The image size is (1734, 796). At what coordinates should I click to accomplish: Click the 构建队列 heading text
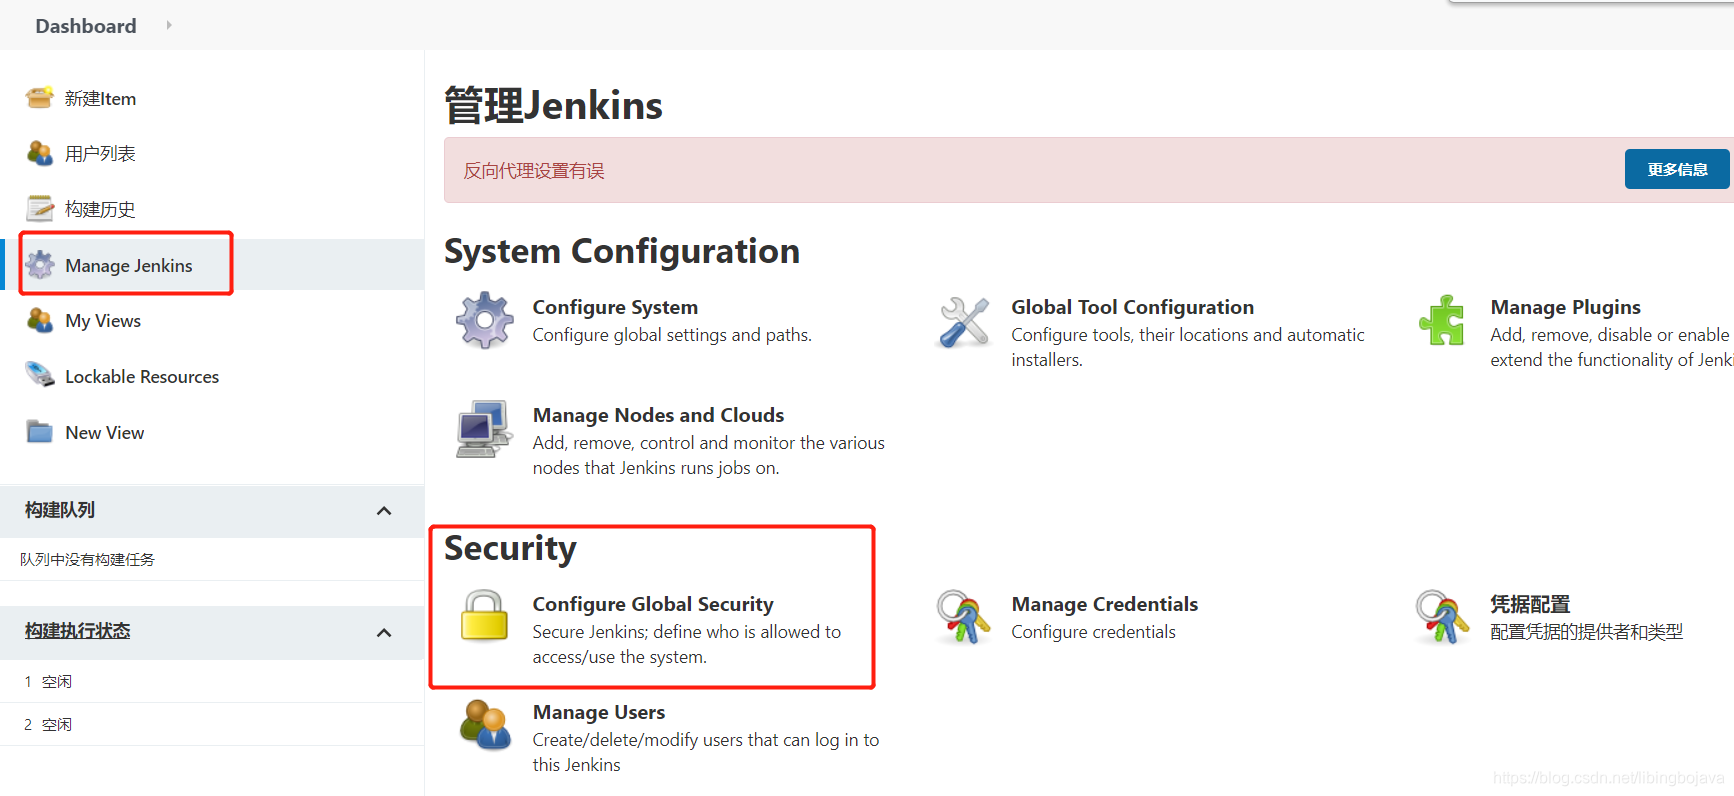point(60,510)
